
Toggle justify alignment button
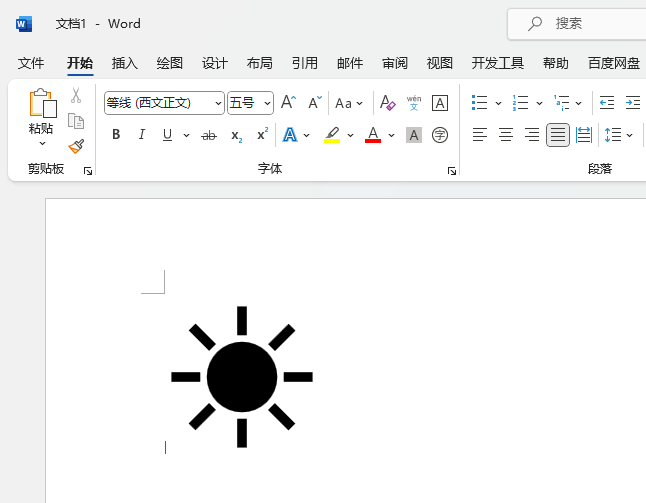(x=558, y=135)
